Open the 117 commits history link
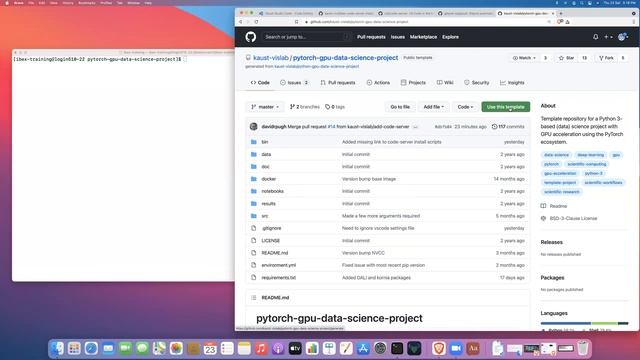The image size is (640, 360). pyautogui.click(x=508, y=127)
